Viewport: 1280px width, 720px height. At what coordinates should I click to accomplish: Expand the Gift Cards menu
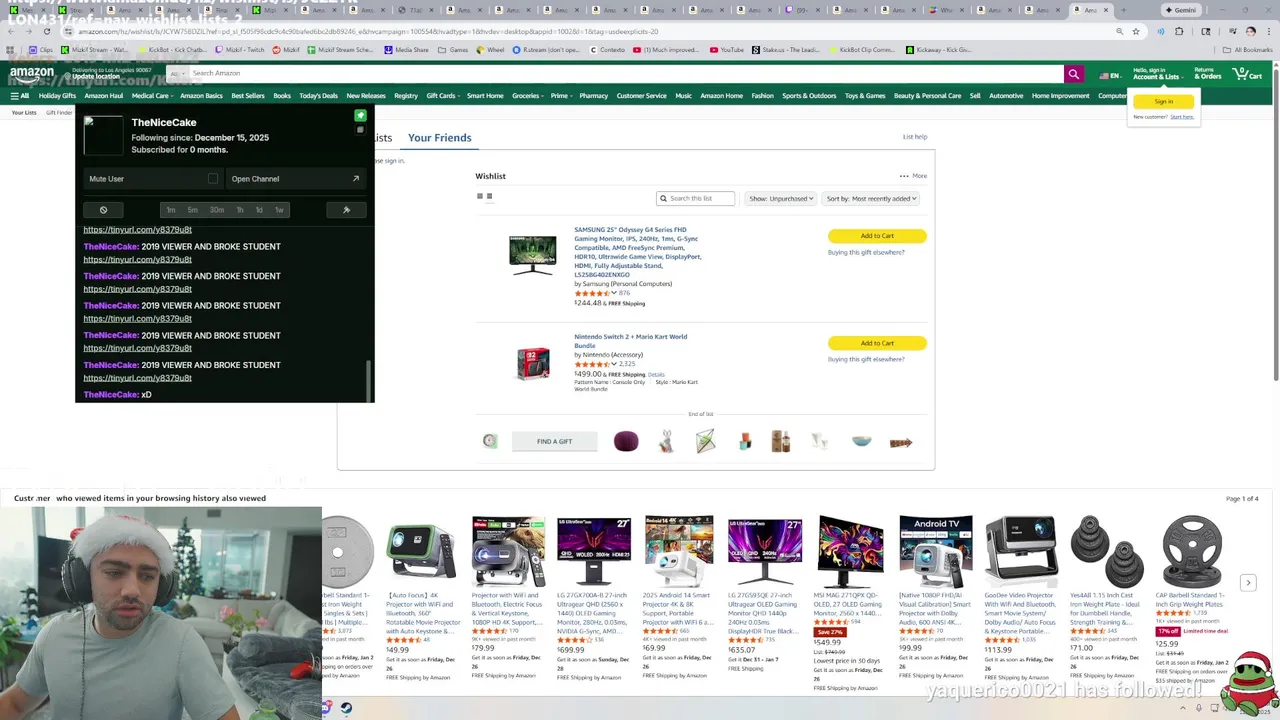tap(443, 96)
